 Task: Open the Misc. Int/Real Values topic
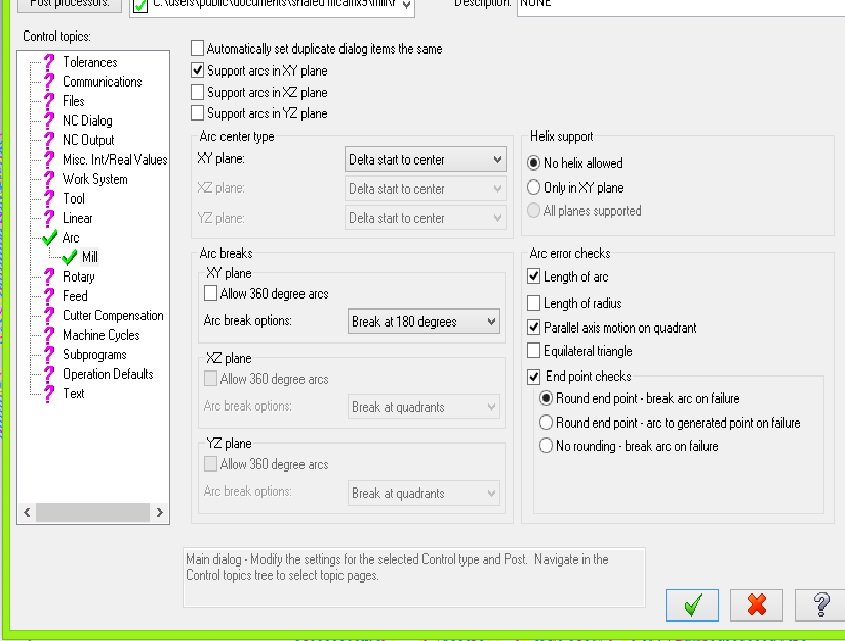pyautogui.click(x=115, y=160)
